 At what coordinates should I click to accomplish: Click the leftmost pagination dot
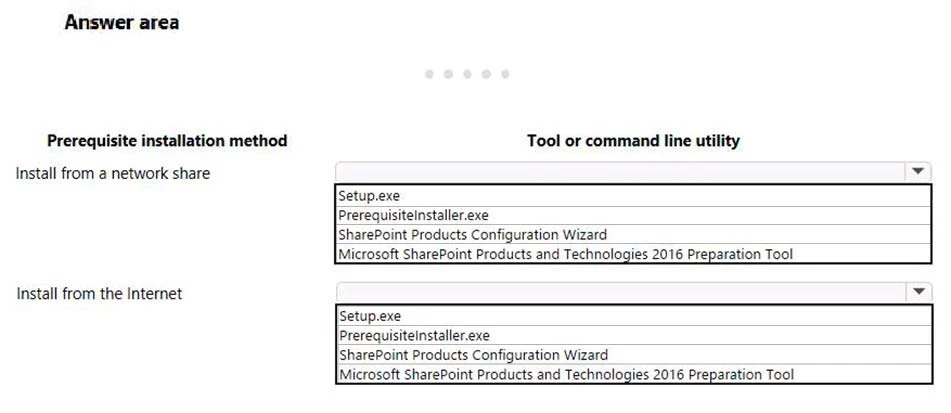tap(429, 74)
